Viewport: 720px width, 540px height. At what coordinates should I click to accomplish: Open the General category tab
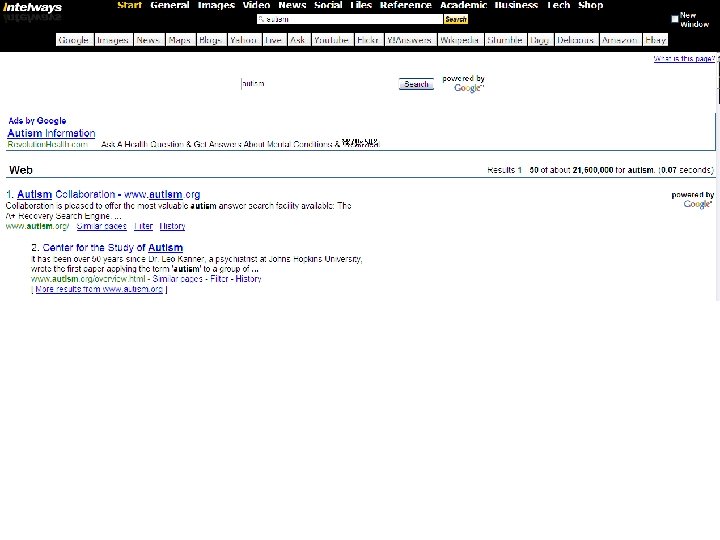click(169, 5)
